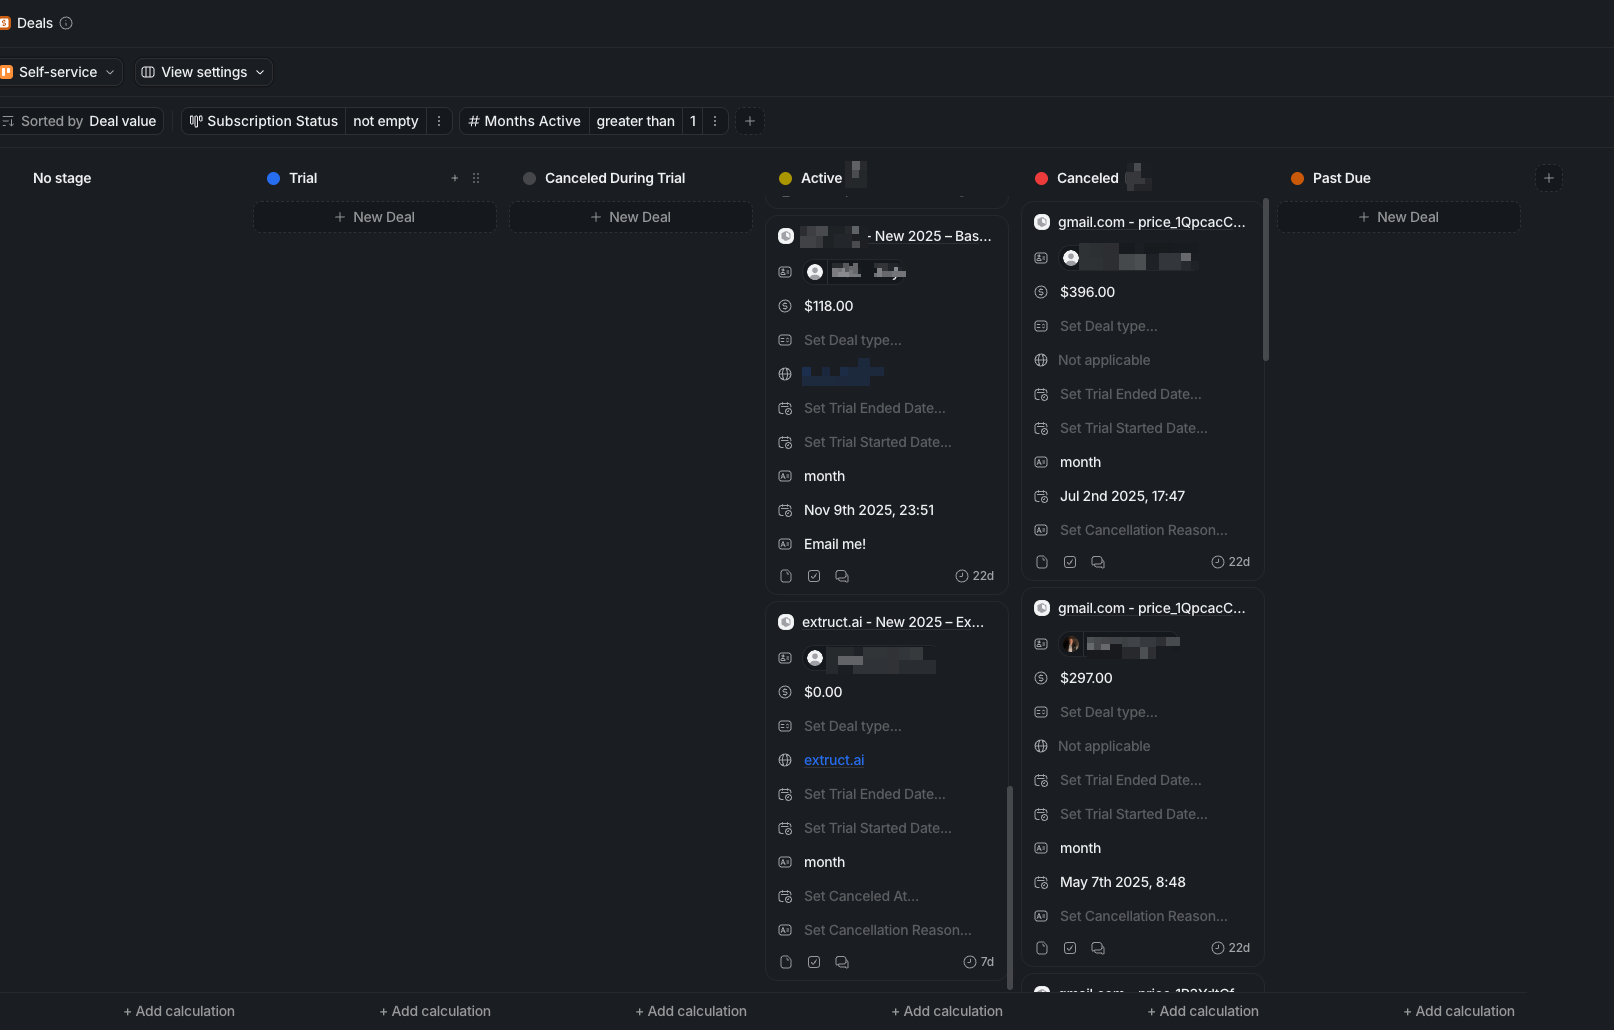The width and height of the screenshot is (1614, 1030).
Task: Open the Self-service view dropdown
Action: tap(59, 72)
